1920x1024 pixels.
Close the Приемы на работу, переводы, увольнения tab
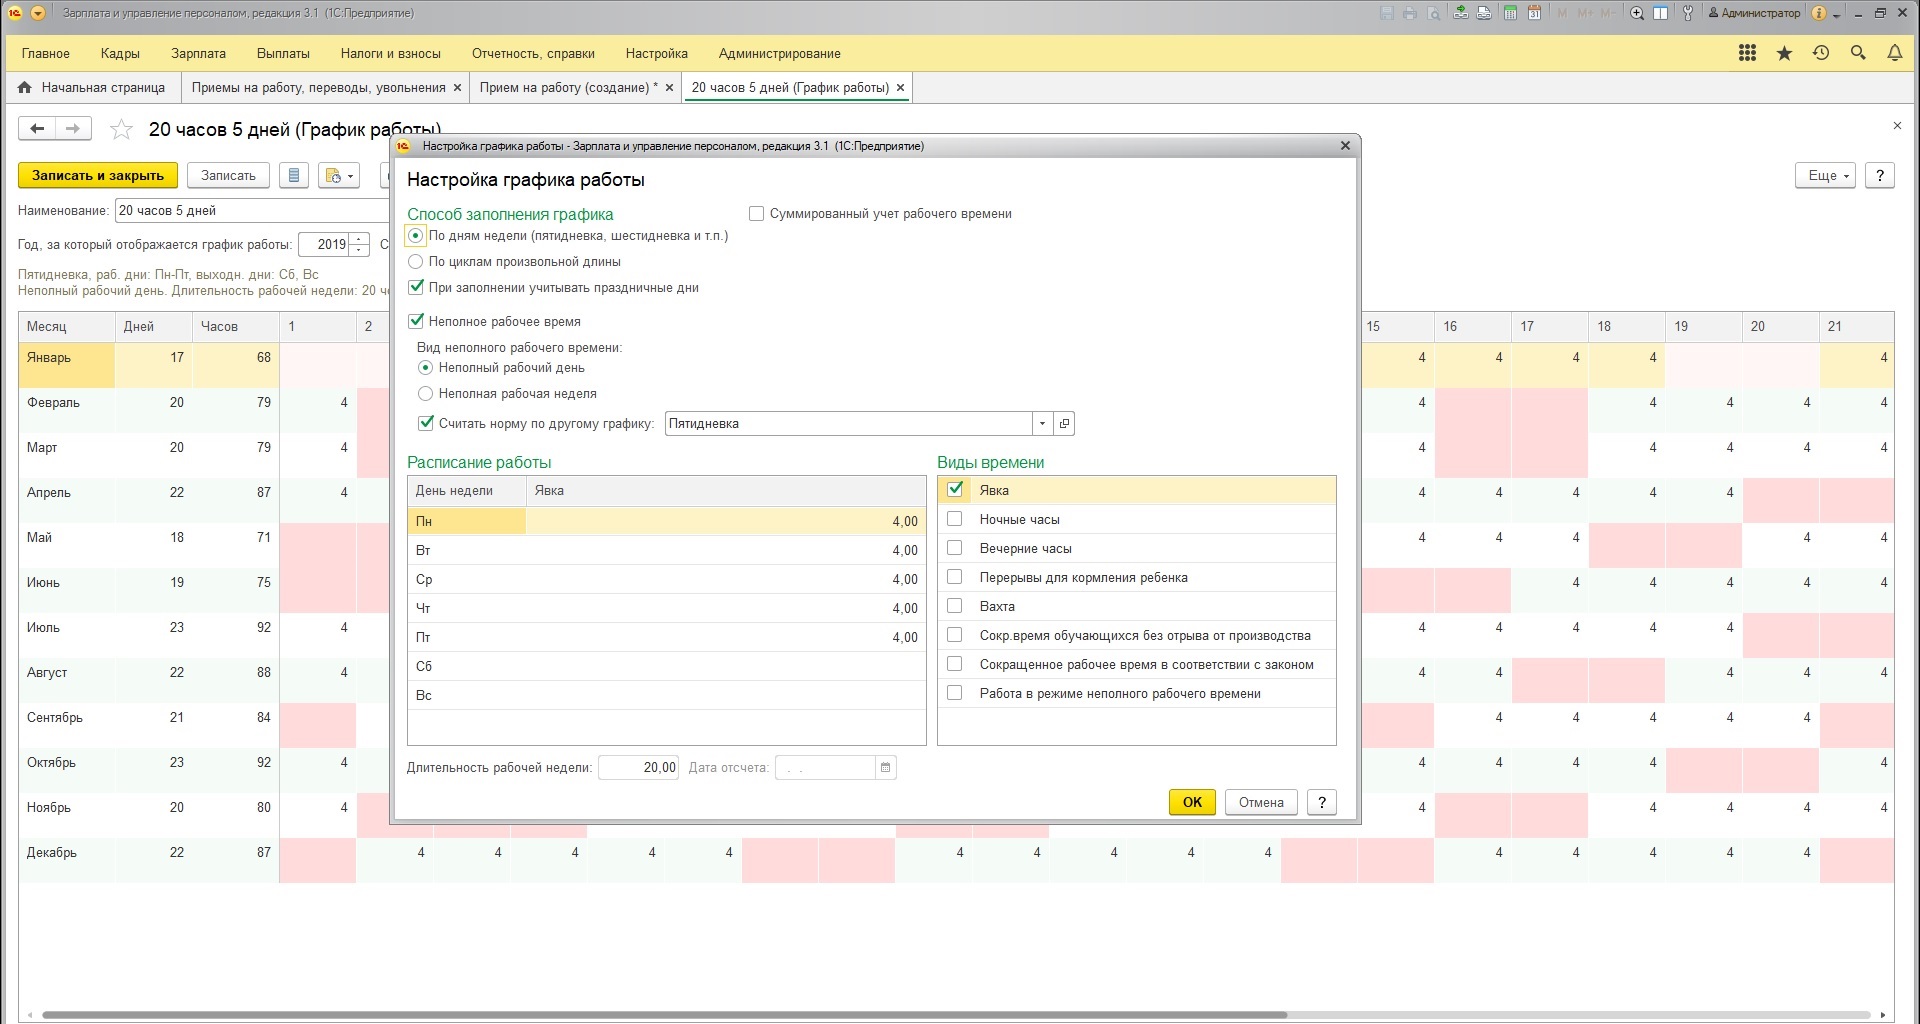click(x=457, y=87)
